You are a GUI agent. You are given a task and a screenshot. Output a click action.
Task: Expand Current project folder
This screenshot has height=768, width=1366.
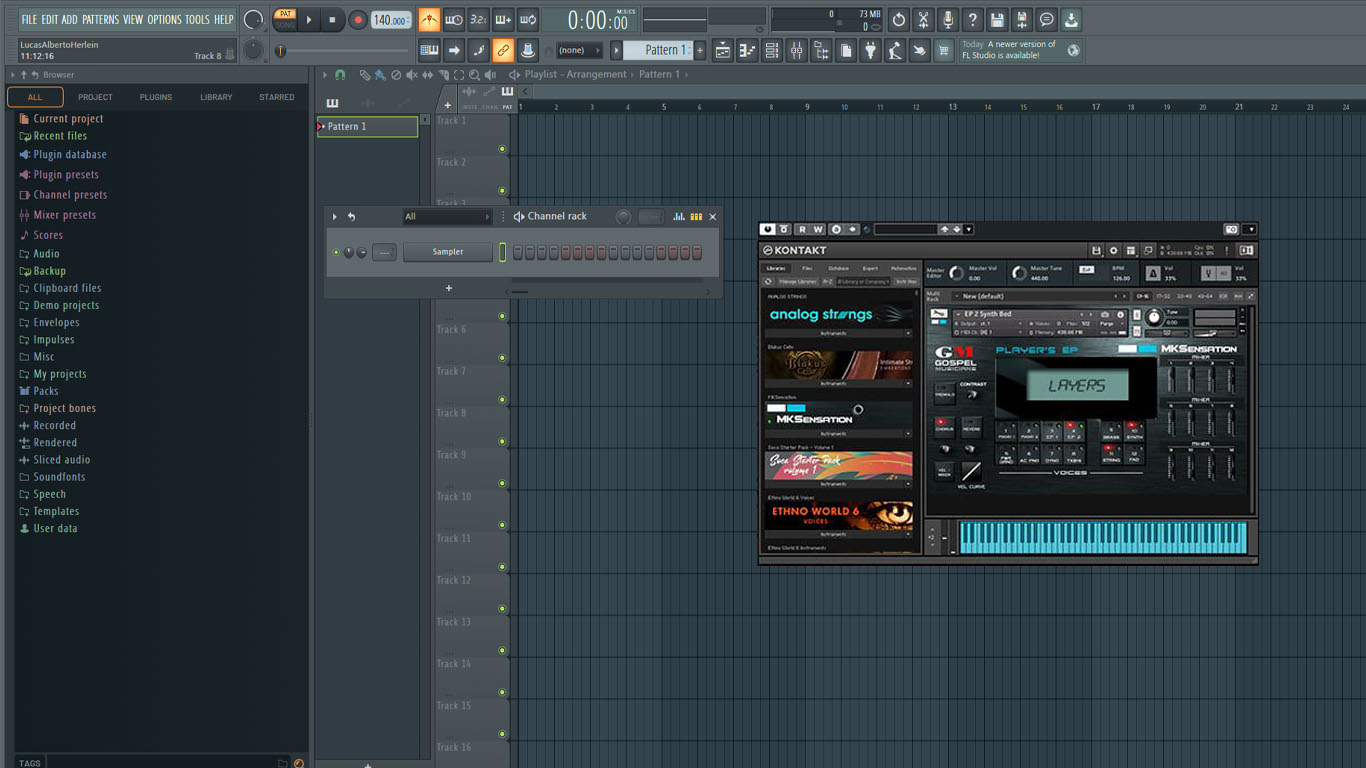tap(68, 118)
